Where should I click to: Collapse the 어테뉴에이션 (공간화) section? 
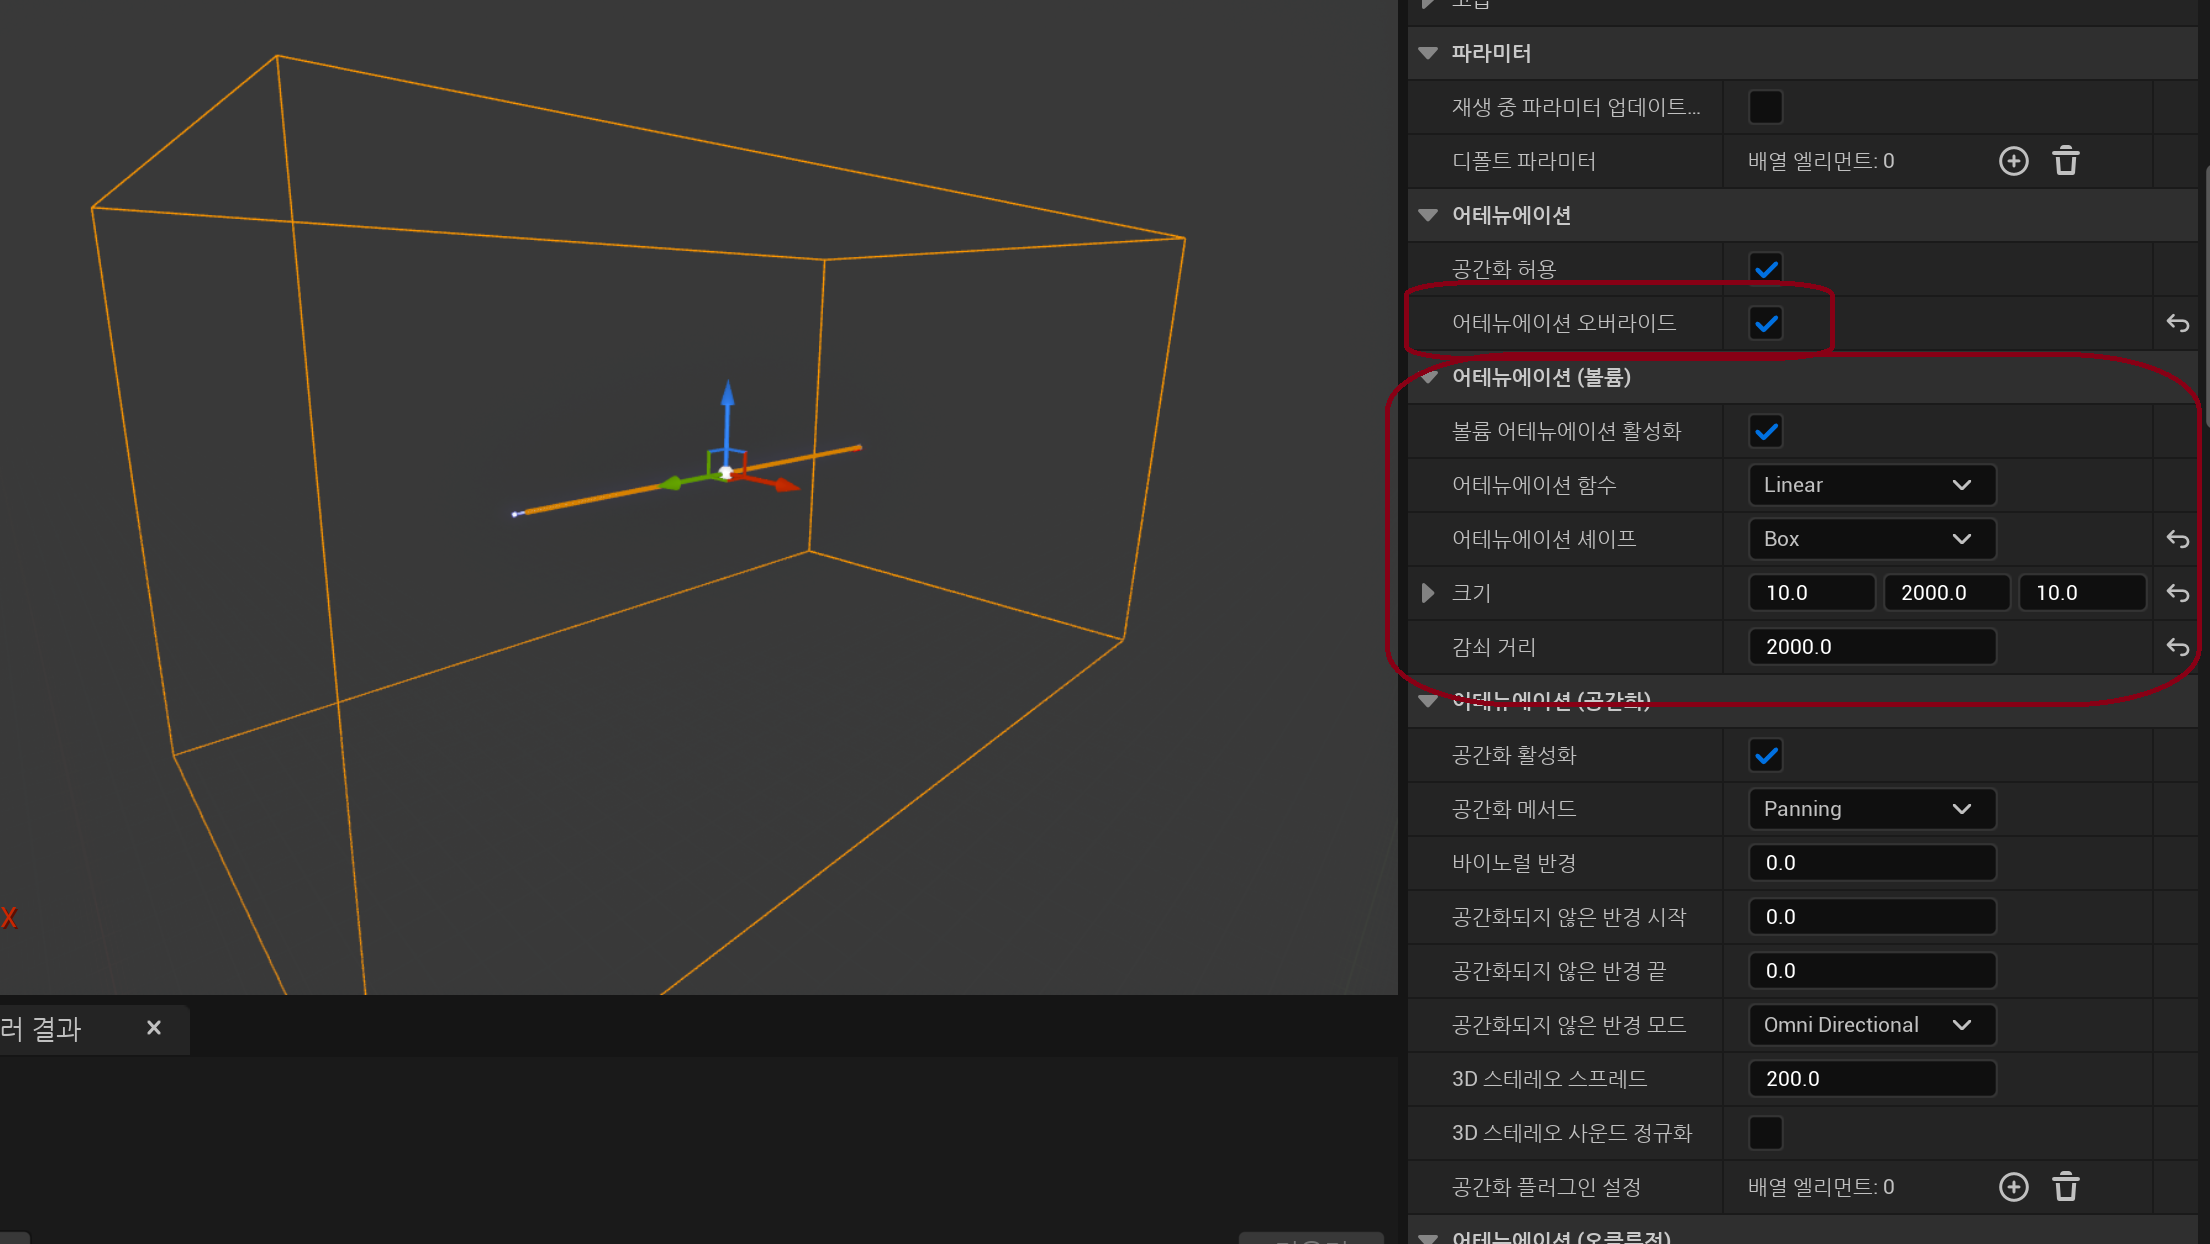pos(1428,701)
